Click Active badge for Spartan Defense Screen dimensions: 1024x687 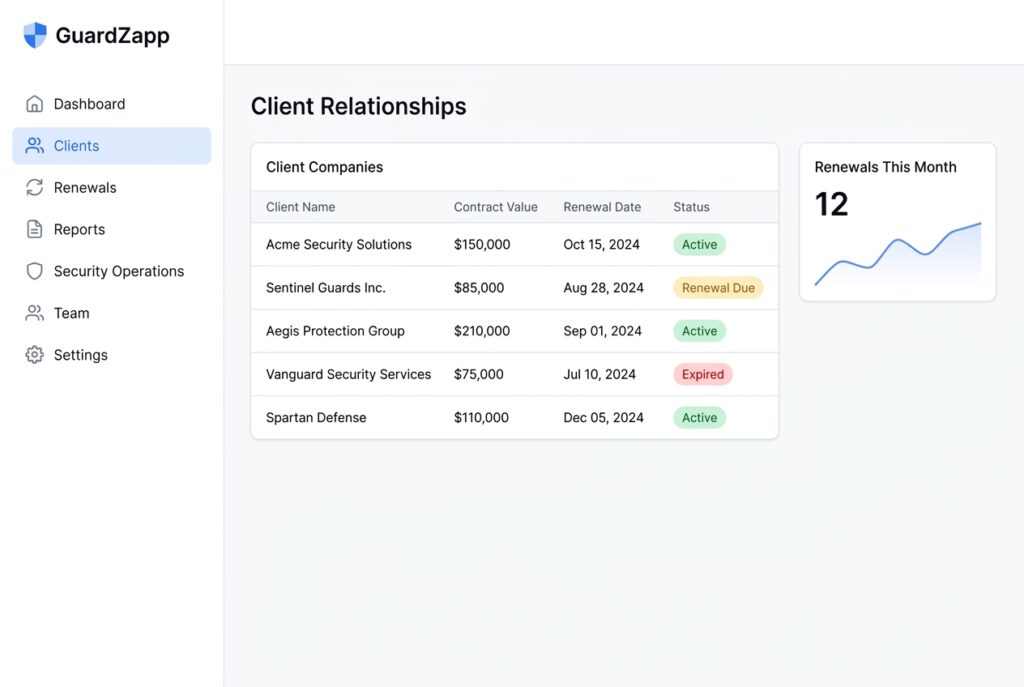tap(699, 417)
